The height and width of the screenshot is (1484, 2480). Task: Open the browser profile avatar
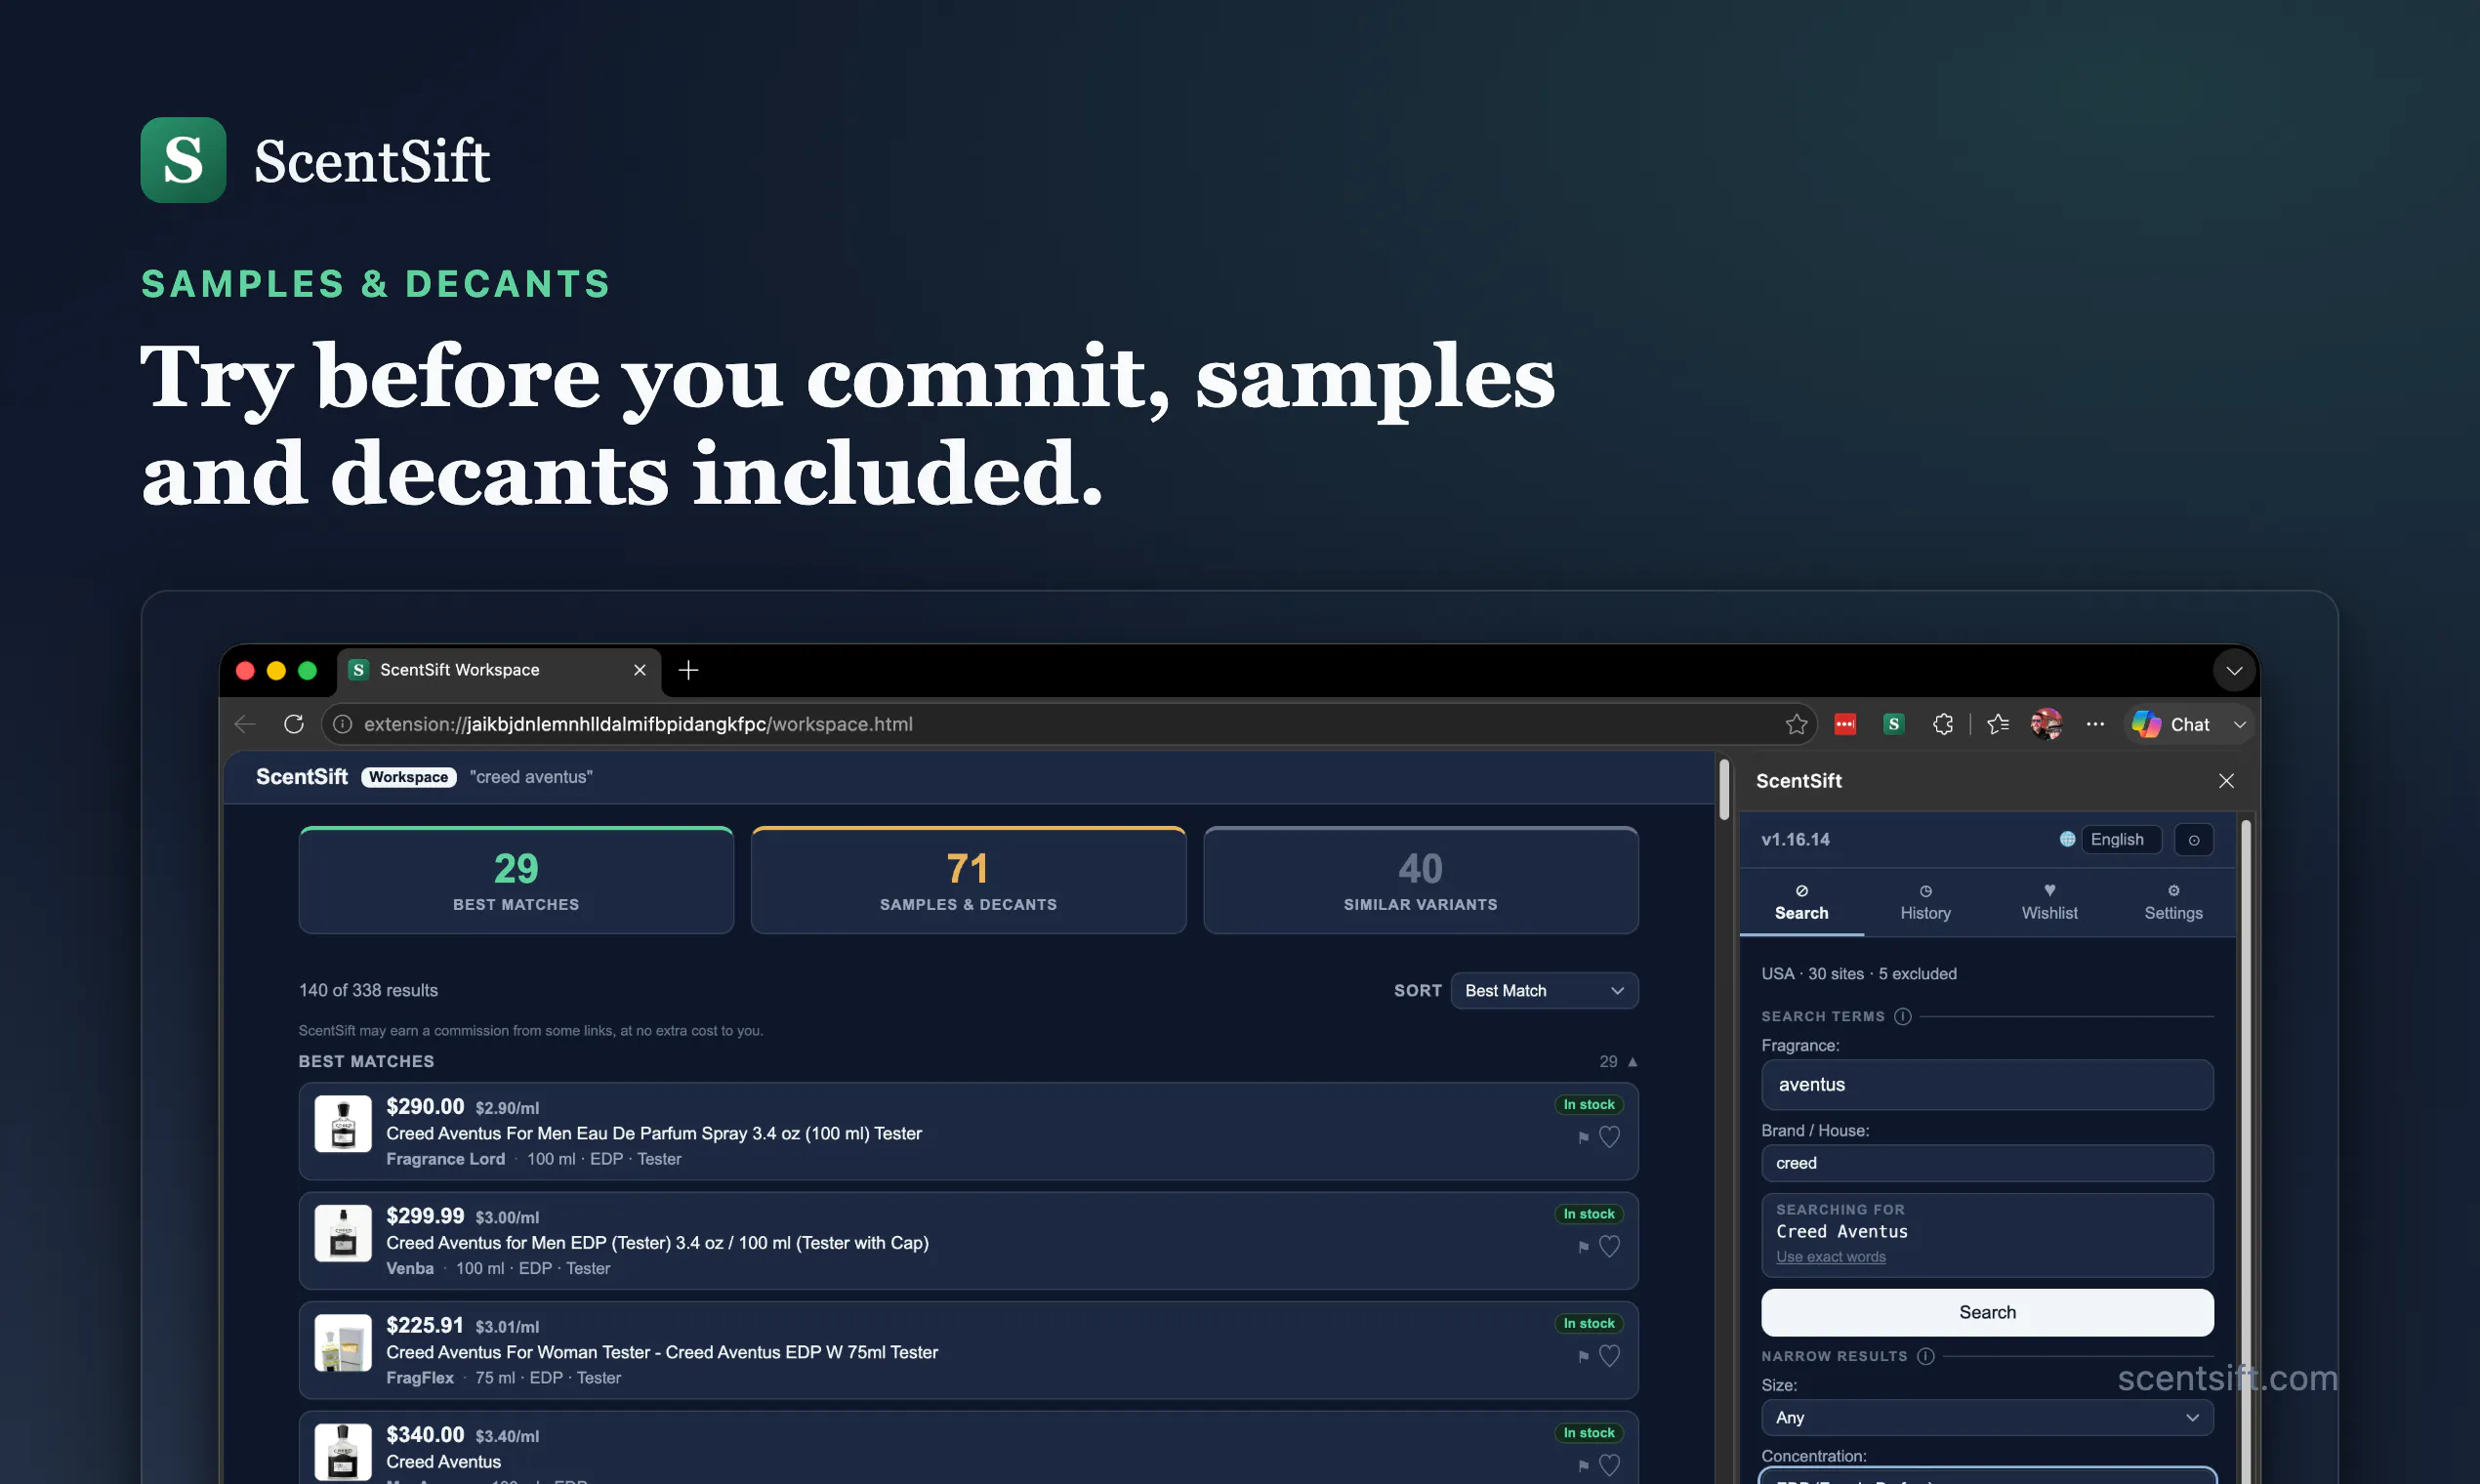click(x=2046, y=724)
